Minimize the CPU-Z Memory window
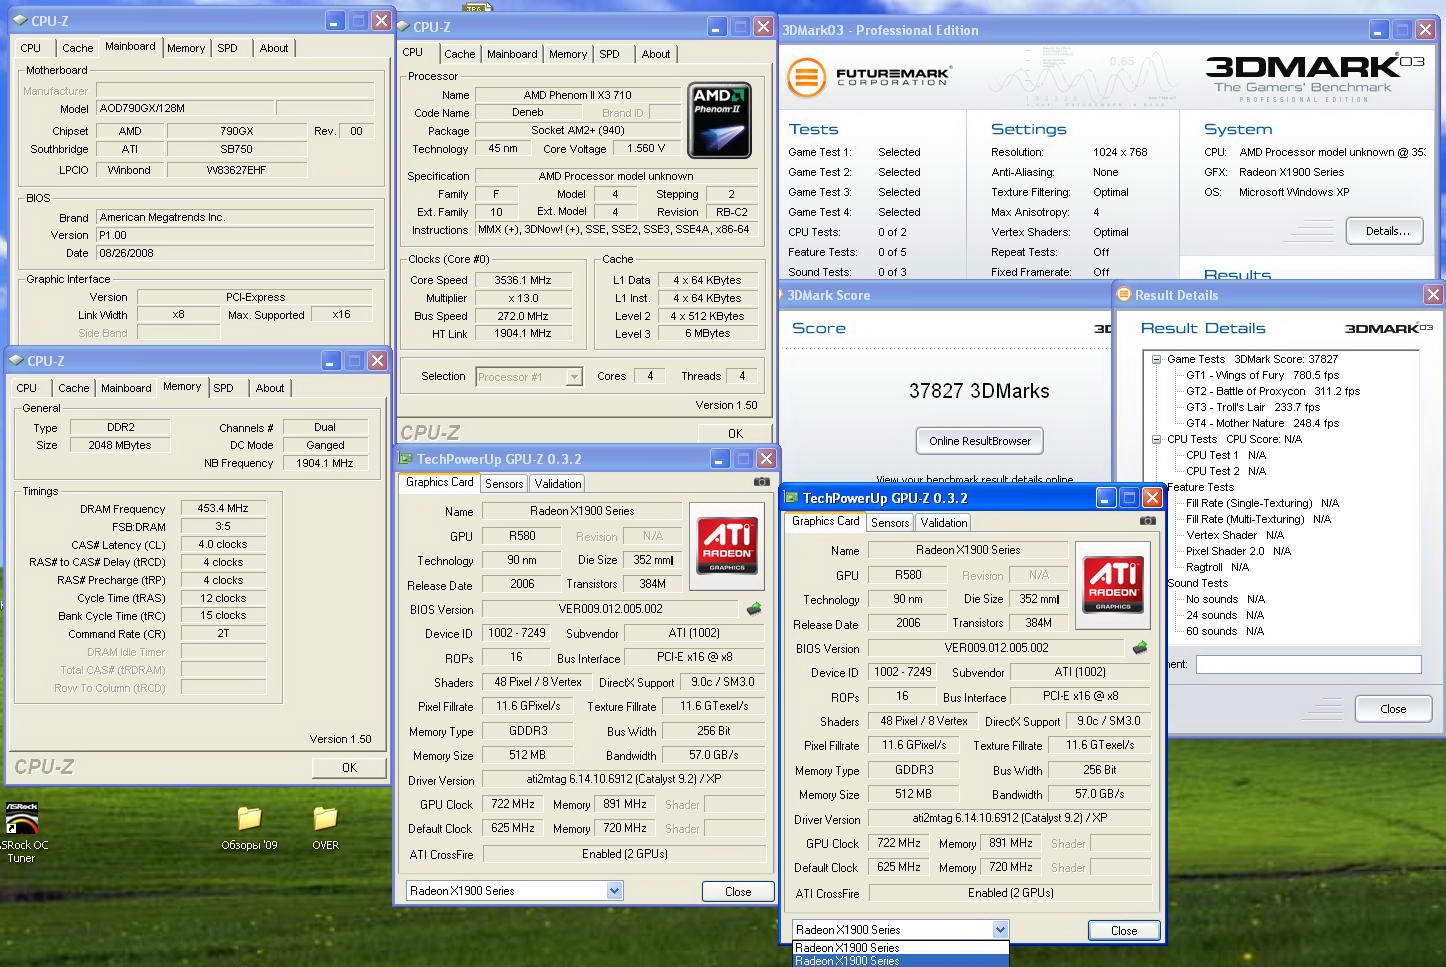This screenshot has width=1446, height=967. (x=331, y=360)
